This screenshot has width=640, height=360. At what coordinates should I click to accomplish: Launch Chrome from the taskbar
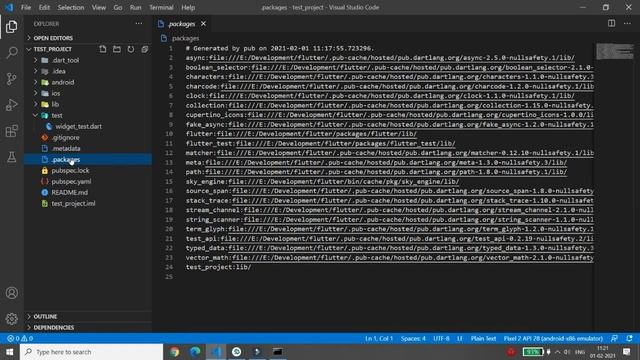175,352
